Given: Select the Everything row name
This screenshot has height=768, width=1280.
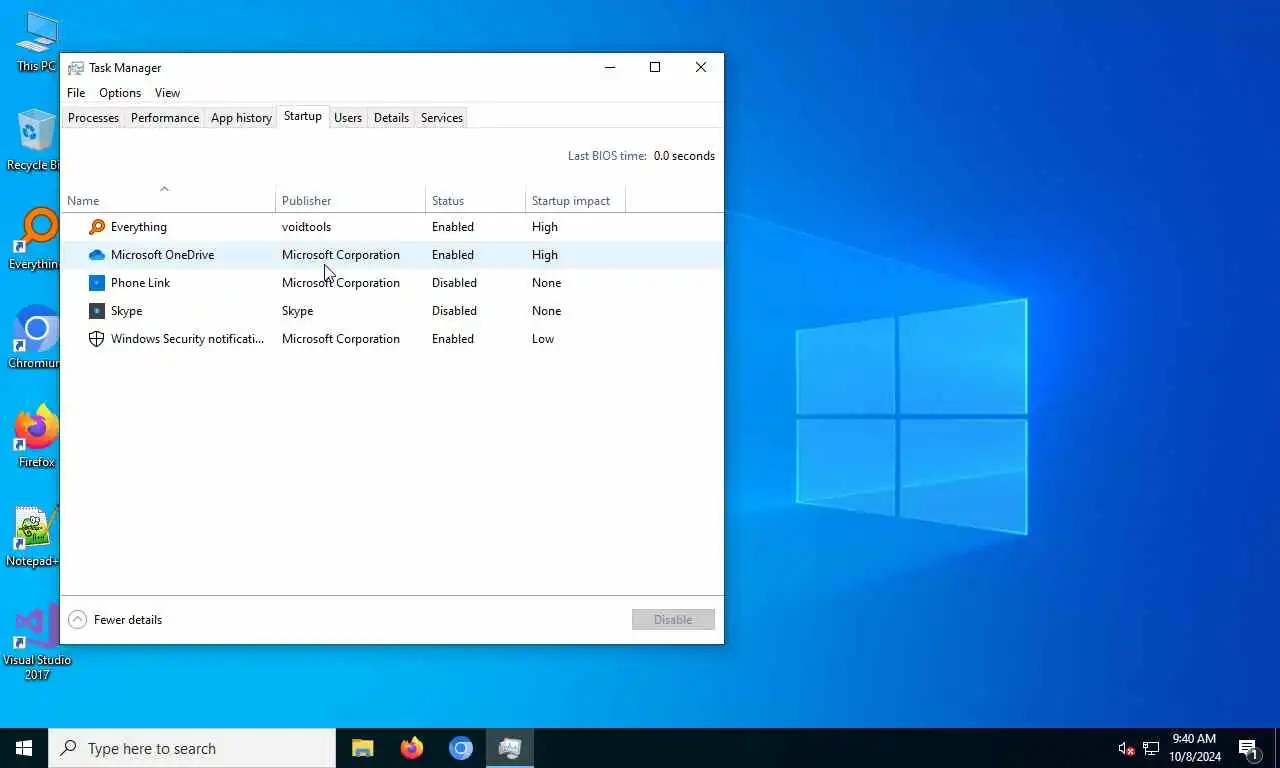Looking at the screenshot, I should tap(139, 227).
